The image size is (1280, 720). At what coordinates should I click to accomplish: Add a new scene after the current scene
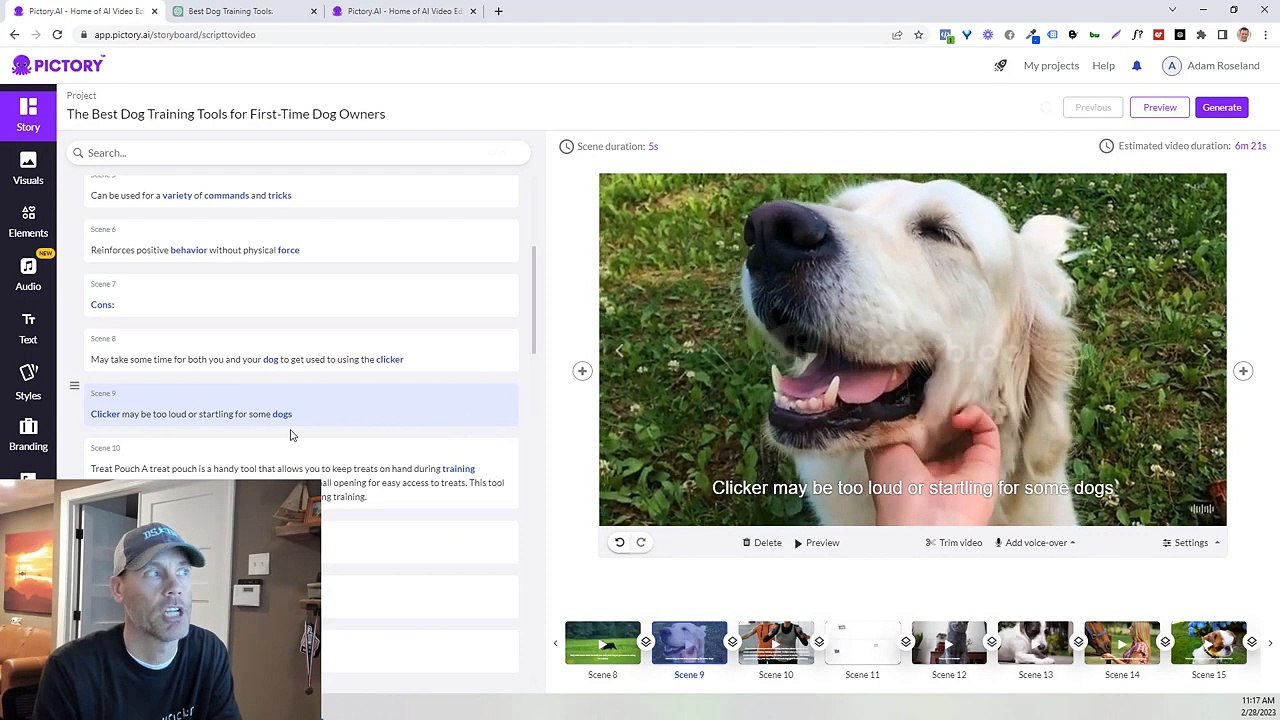pyautogui.click(x=1243, y=371)
